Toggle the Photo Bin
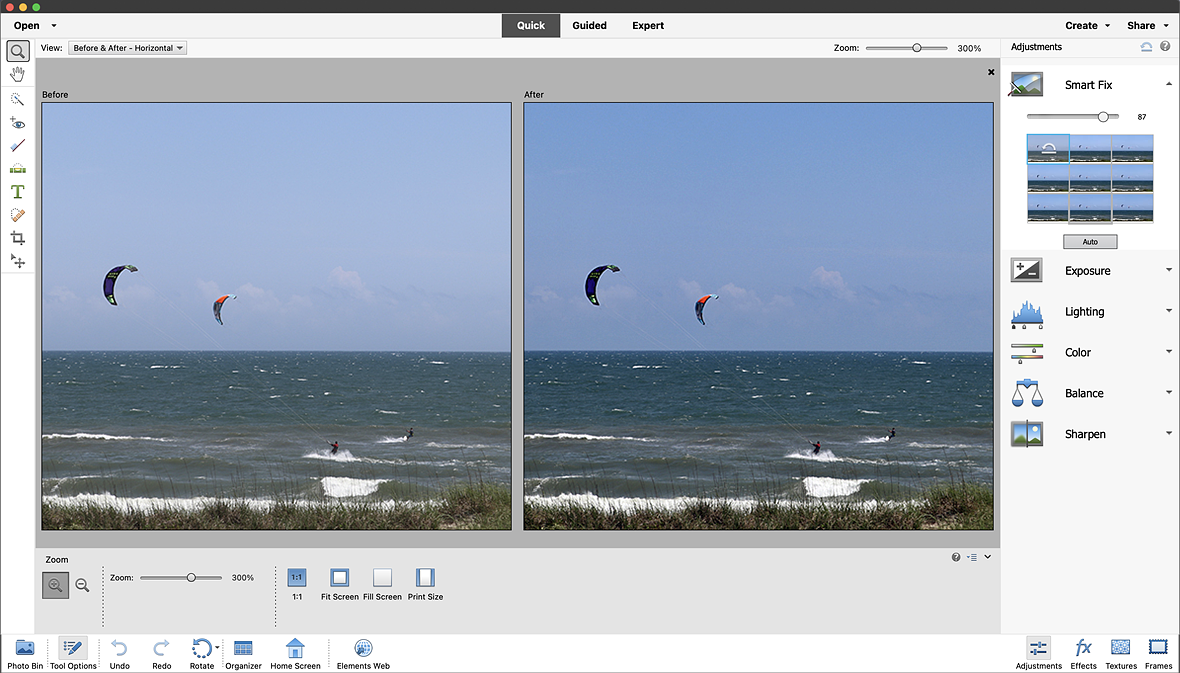1180x673 pixels. [x=25, y=653]
